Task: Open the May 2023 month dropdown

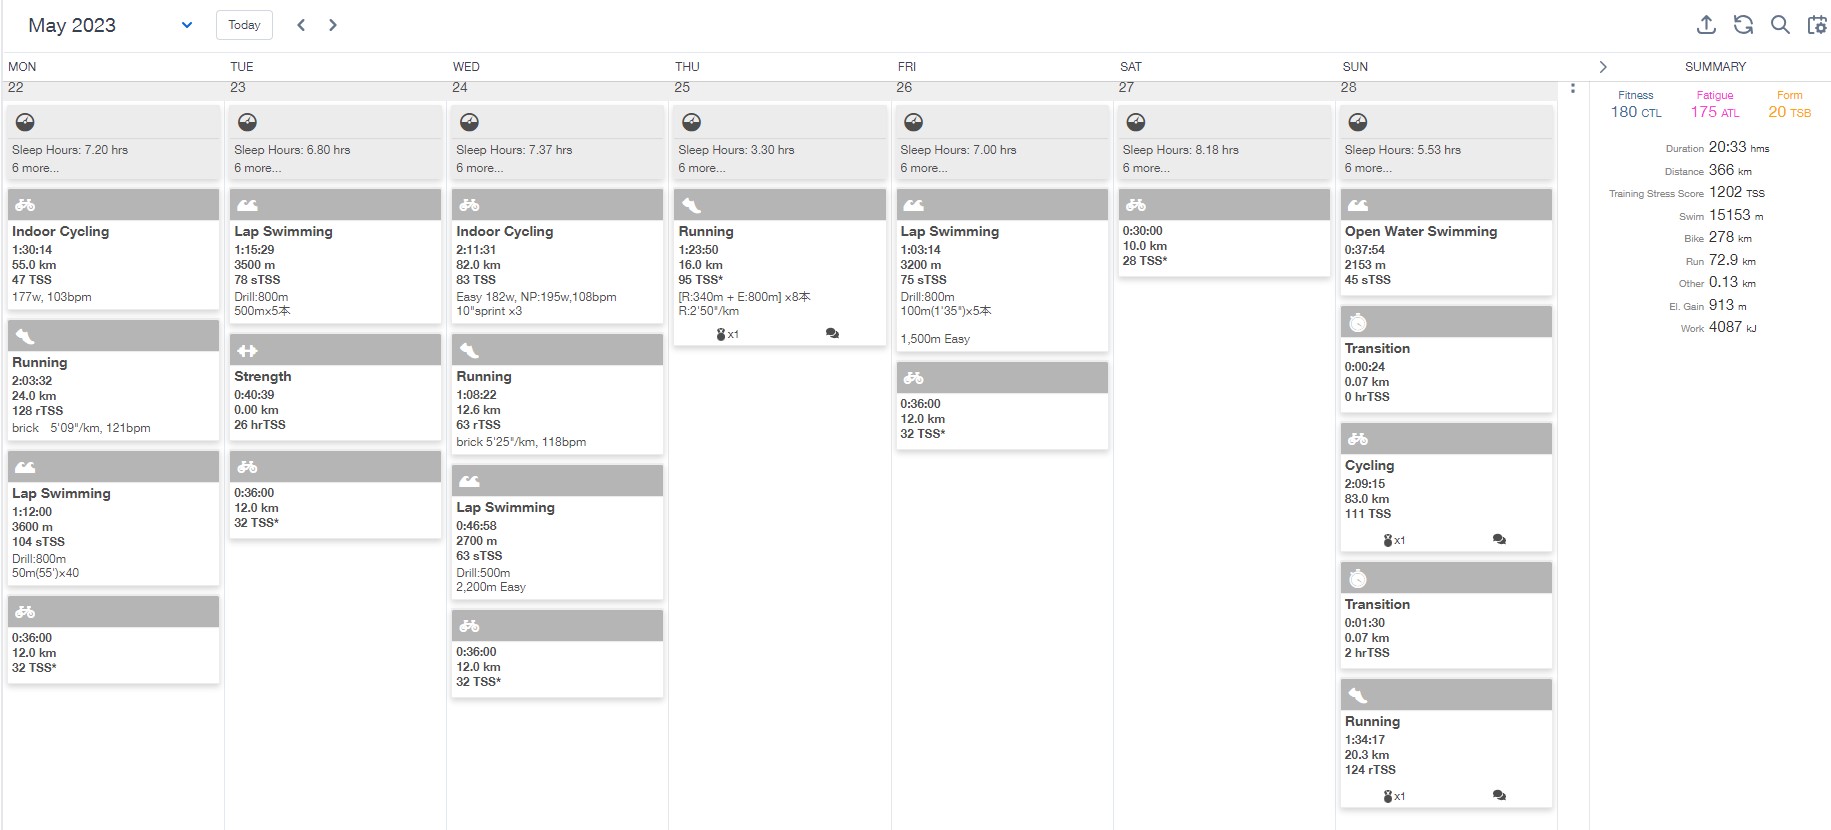Action: 110,25
